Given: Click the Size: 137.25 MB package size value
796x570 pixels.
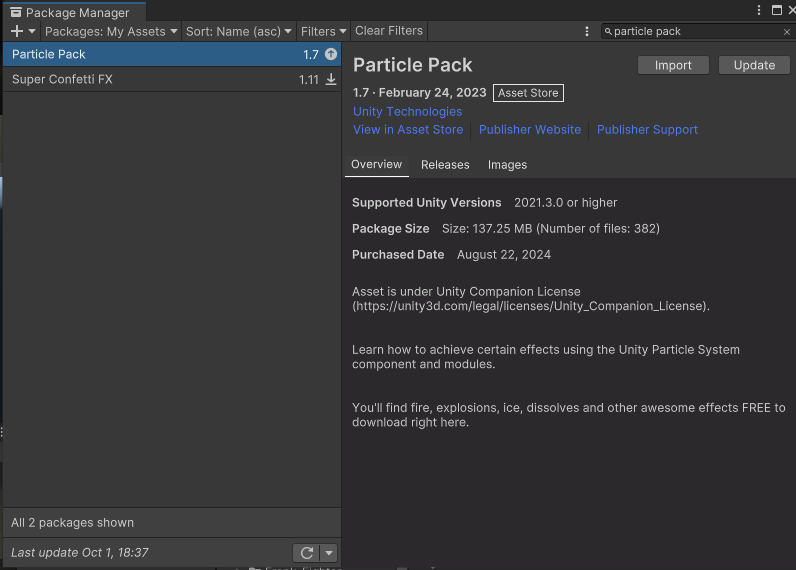Looking at the screenshot, I should coord(551,229).
